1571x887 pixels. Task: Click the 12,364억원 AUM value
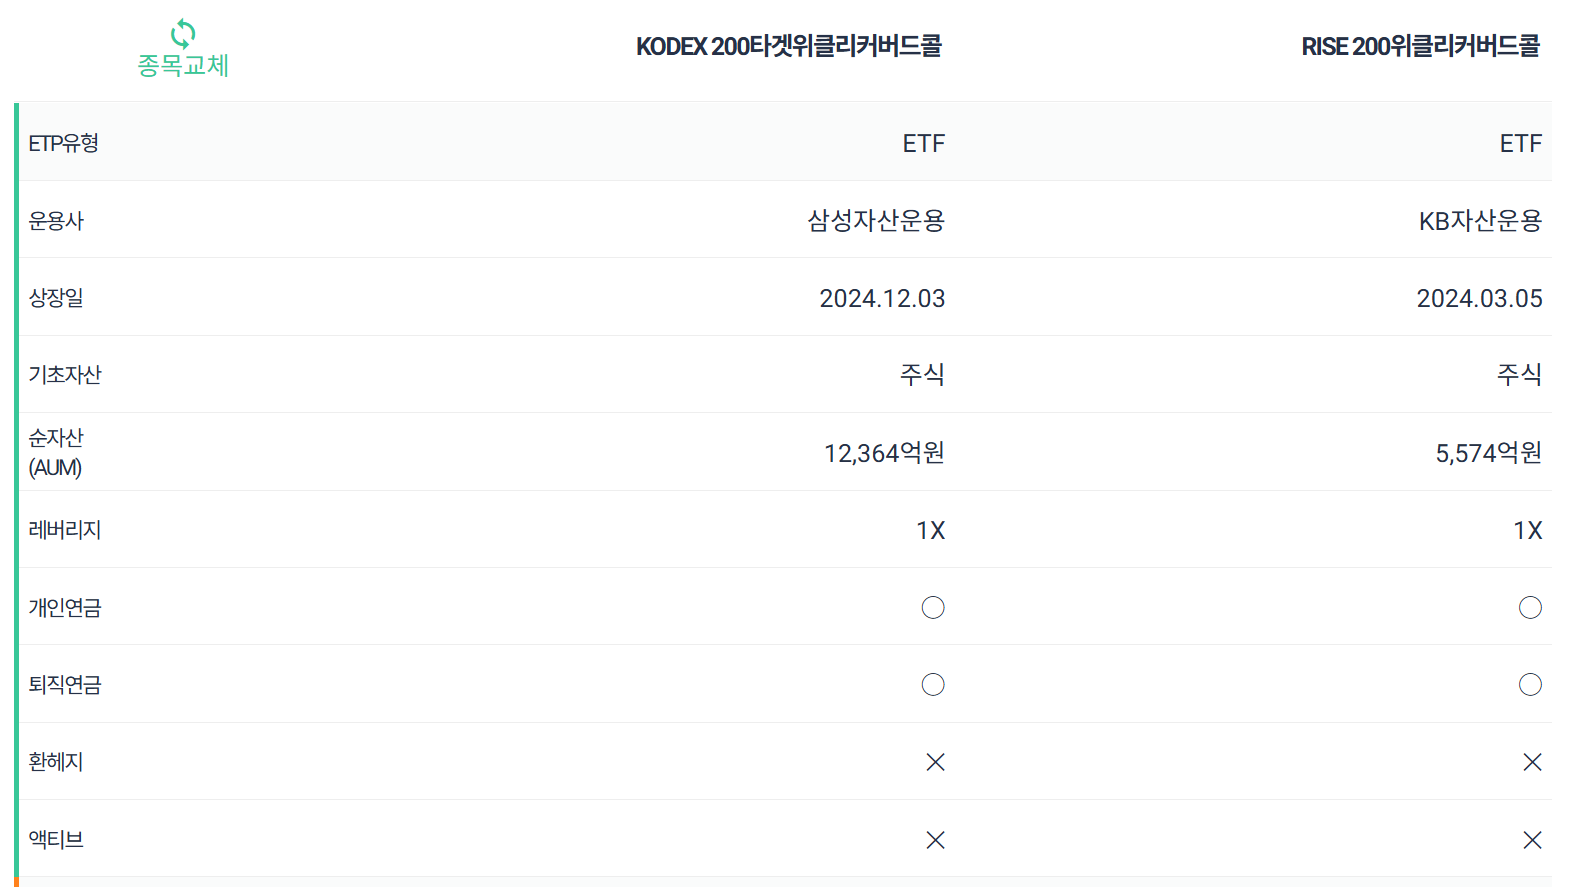point(884,453)
